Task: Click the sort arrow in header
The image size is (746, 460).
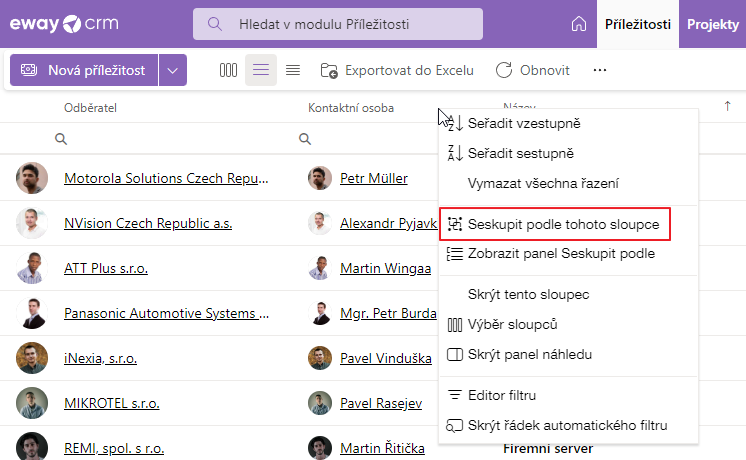Action: coord(727,106)
